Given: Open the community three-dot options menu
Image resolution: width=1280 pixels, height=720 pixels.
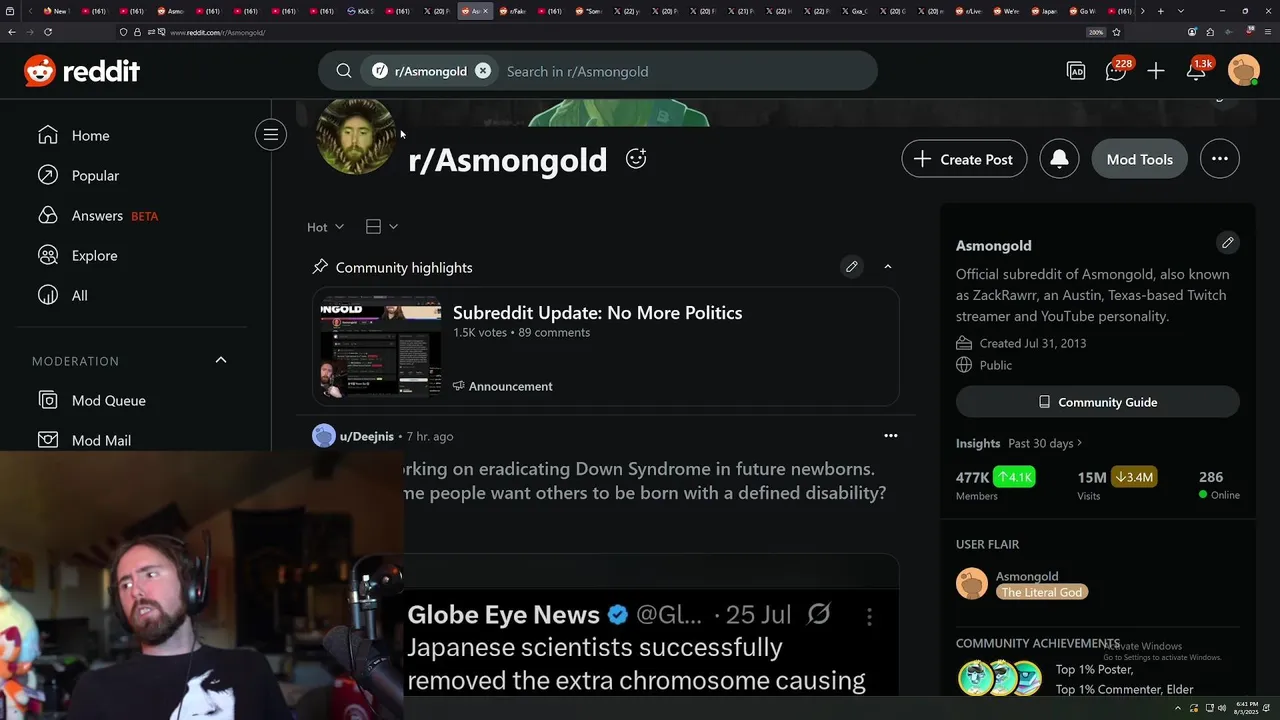Looking at the screenshot, I should [1220, 159].
